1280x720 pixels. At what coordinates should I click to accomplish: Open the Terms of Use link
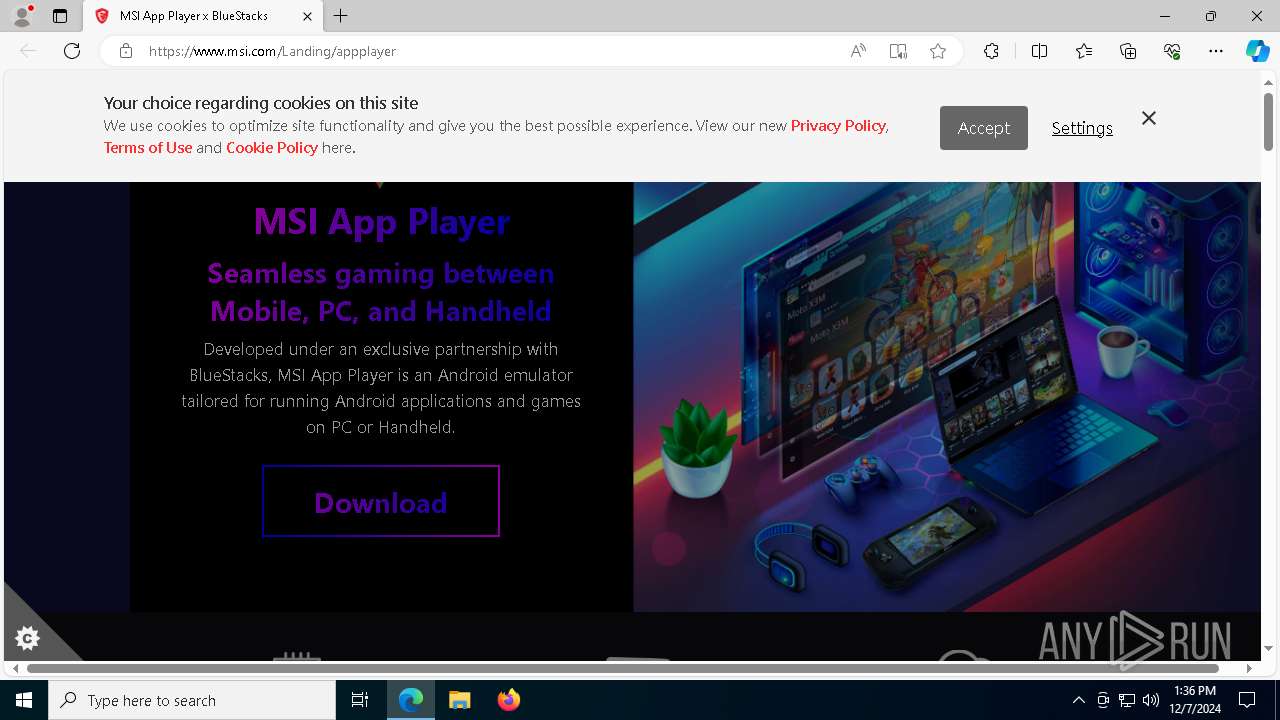(148, 147)
